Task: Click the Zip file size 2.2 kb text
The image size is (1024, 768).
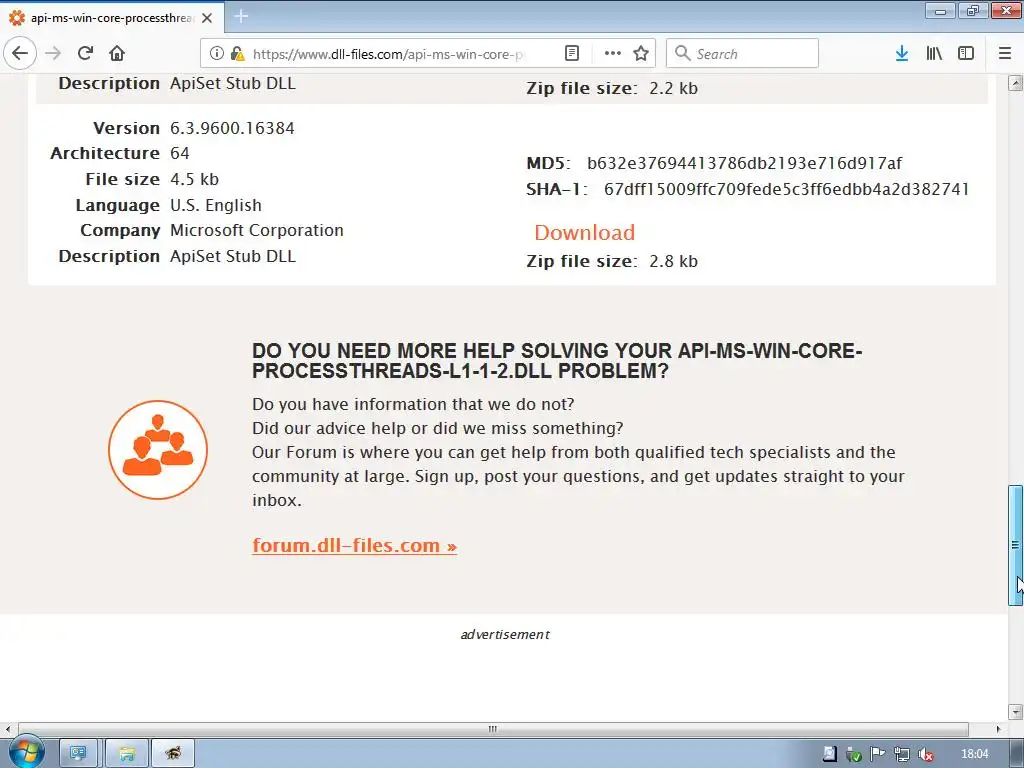Action: (x=612, y=88)
